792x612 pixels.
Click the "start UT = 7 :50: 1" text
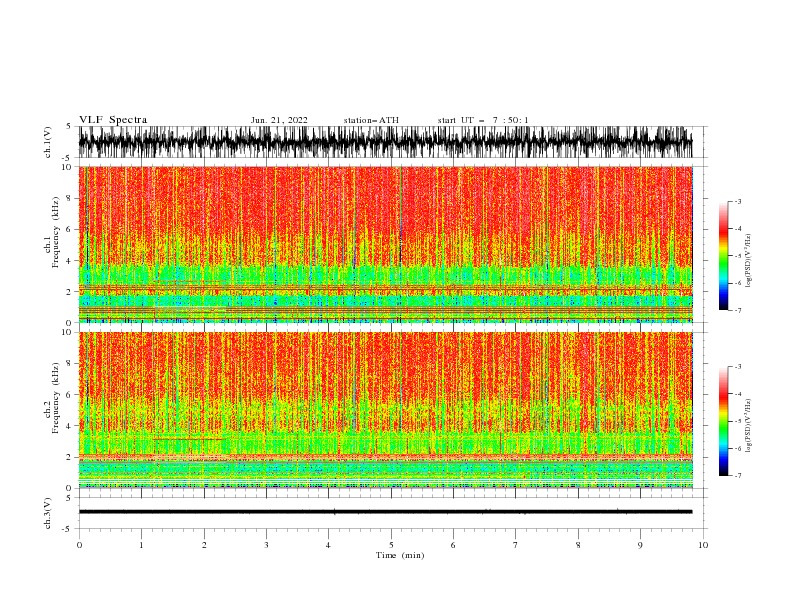[483, 120]
